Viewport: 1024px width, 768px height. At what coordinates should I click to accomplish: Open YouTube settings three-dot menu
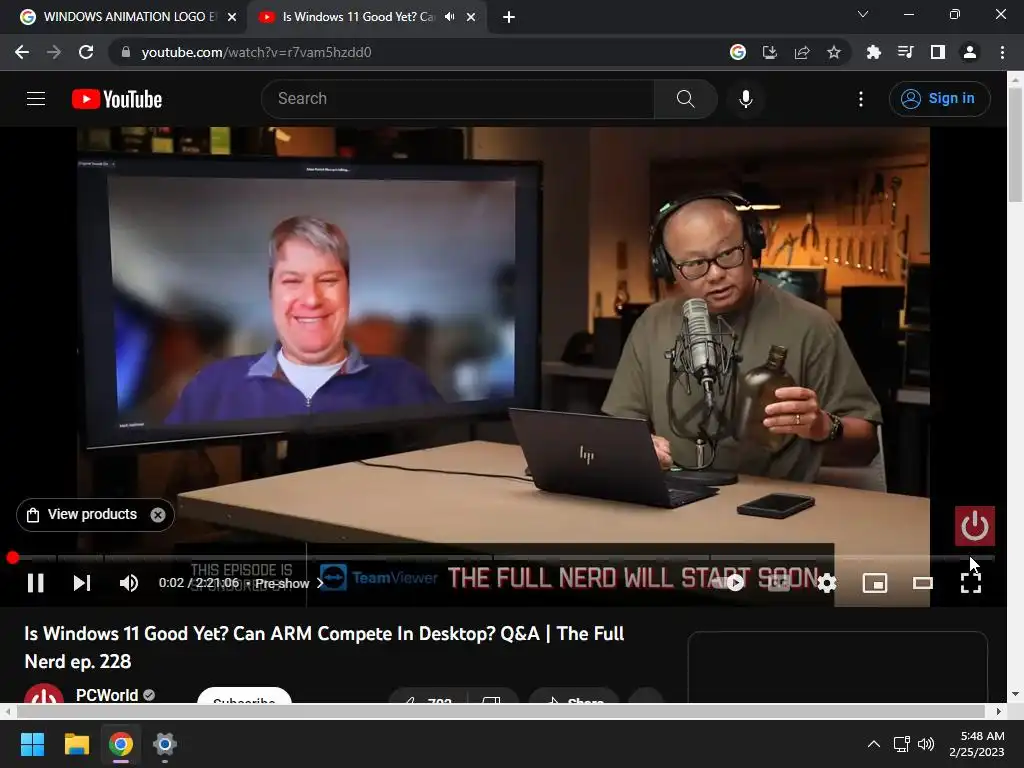click(861, 99)
